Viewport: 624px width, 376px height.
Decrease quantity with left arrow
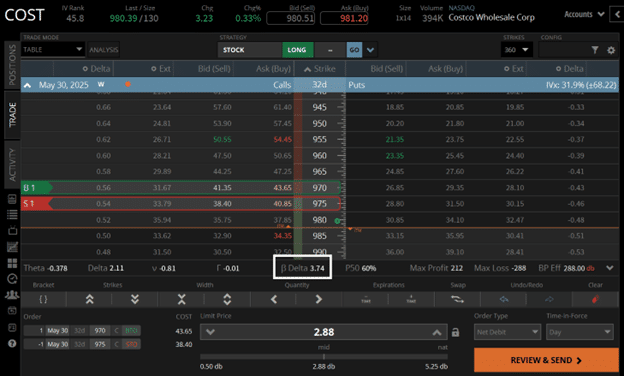click(274, 299)
